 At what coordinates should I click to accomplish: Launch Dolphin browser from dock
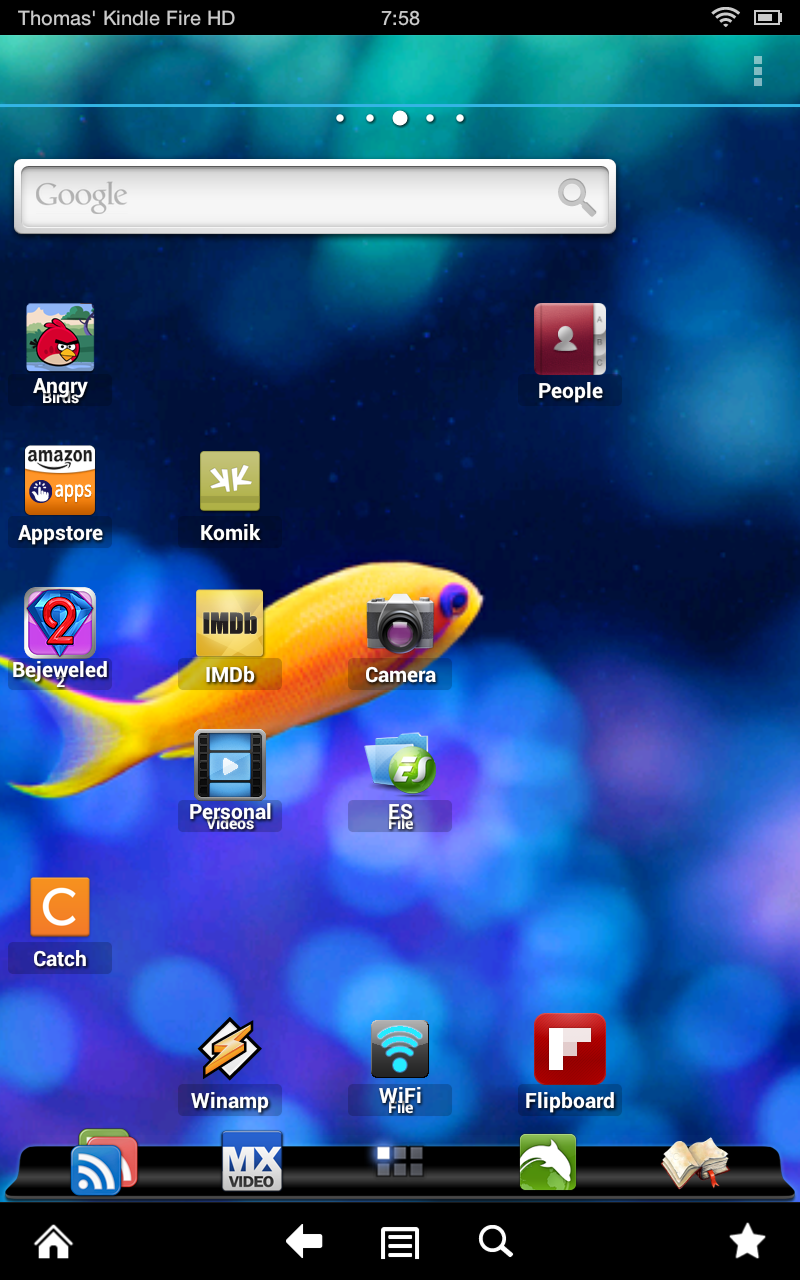(548, 1162)
